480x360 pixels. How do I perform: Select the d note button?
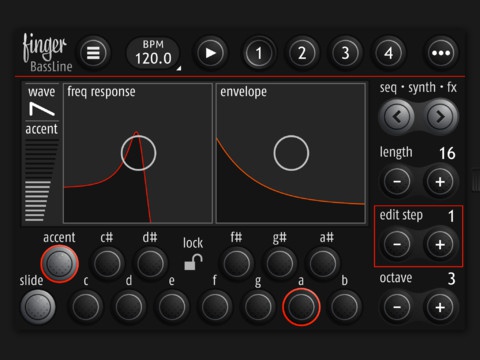click(x=129, y=307)
